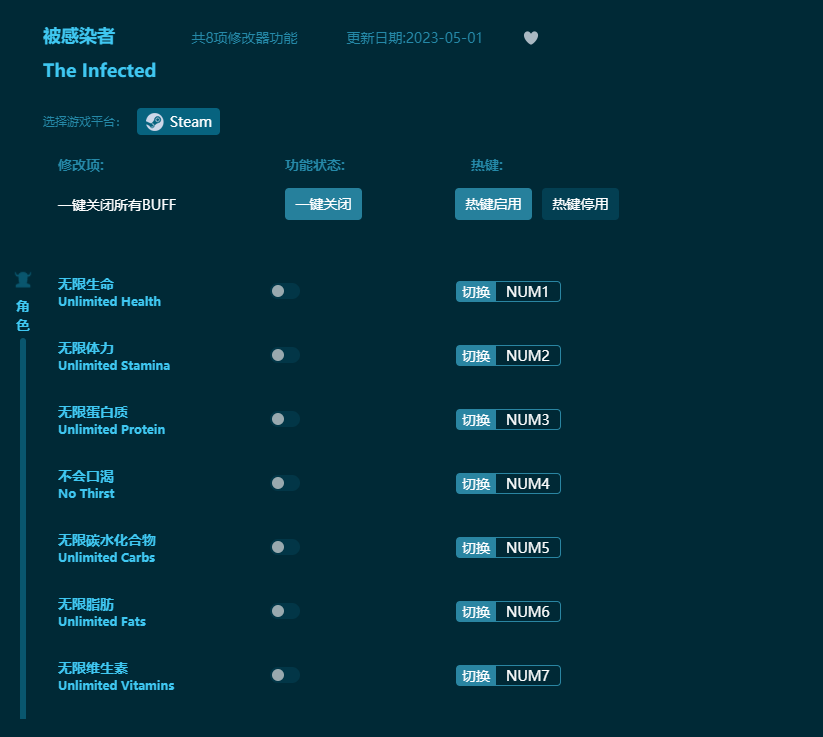Viewport: 823px width, 737px height.
Task: Click the title The Infected
Action: coord(99,70)
